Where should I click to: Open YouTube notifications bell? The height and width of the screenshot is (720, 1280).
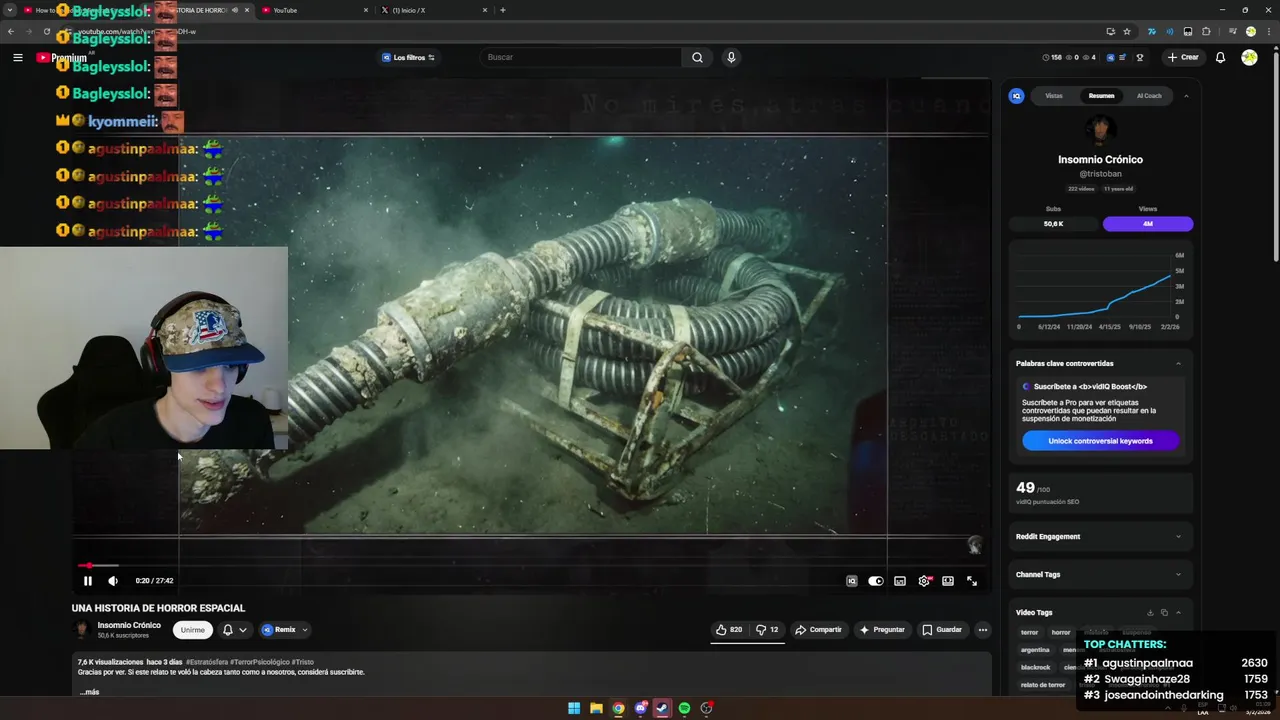(x=1220, y=57)
